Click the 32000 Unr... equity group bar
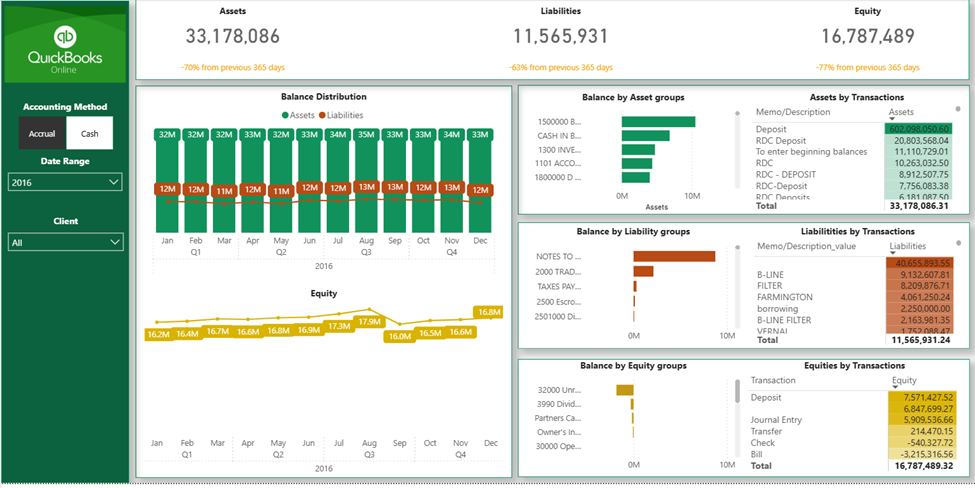975x488 pixels. pyautogui.click(x=624, y=390)
